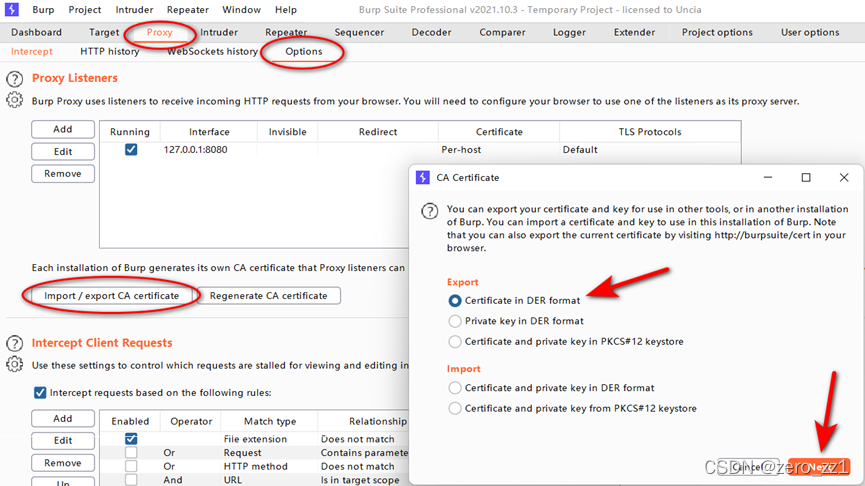Toggle Enabled checkbox for File extension rule
This screenshot has height=486, width=865.
tap(131, 439)
